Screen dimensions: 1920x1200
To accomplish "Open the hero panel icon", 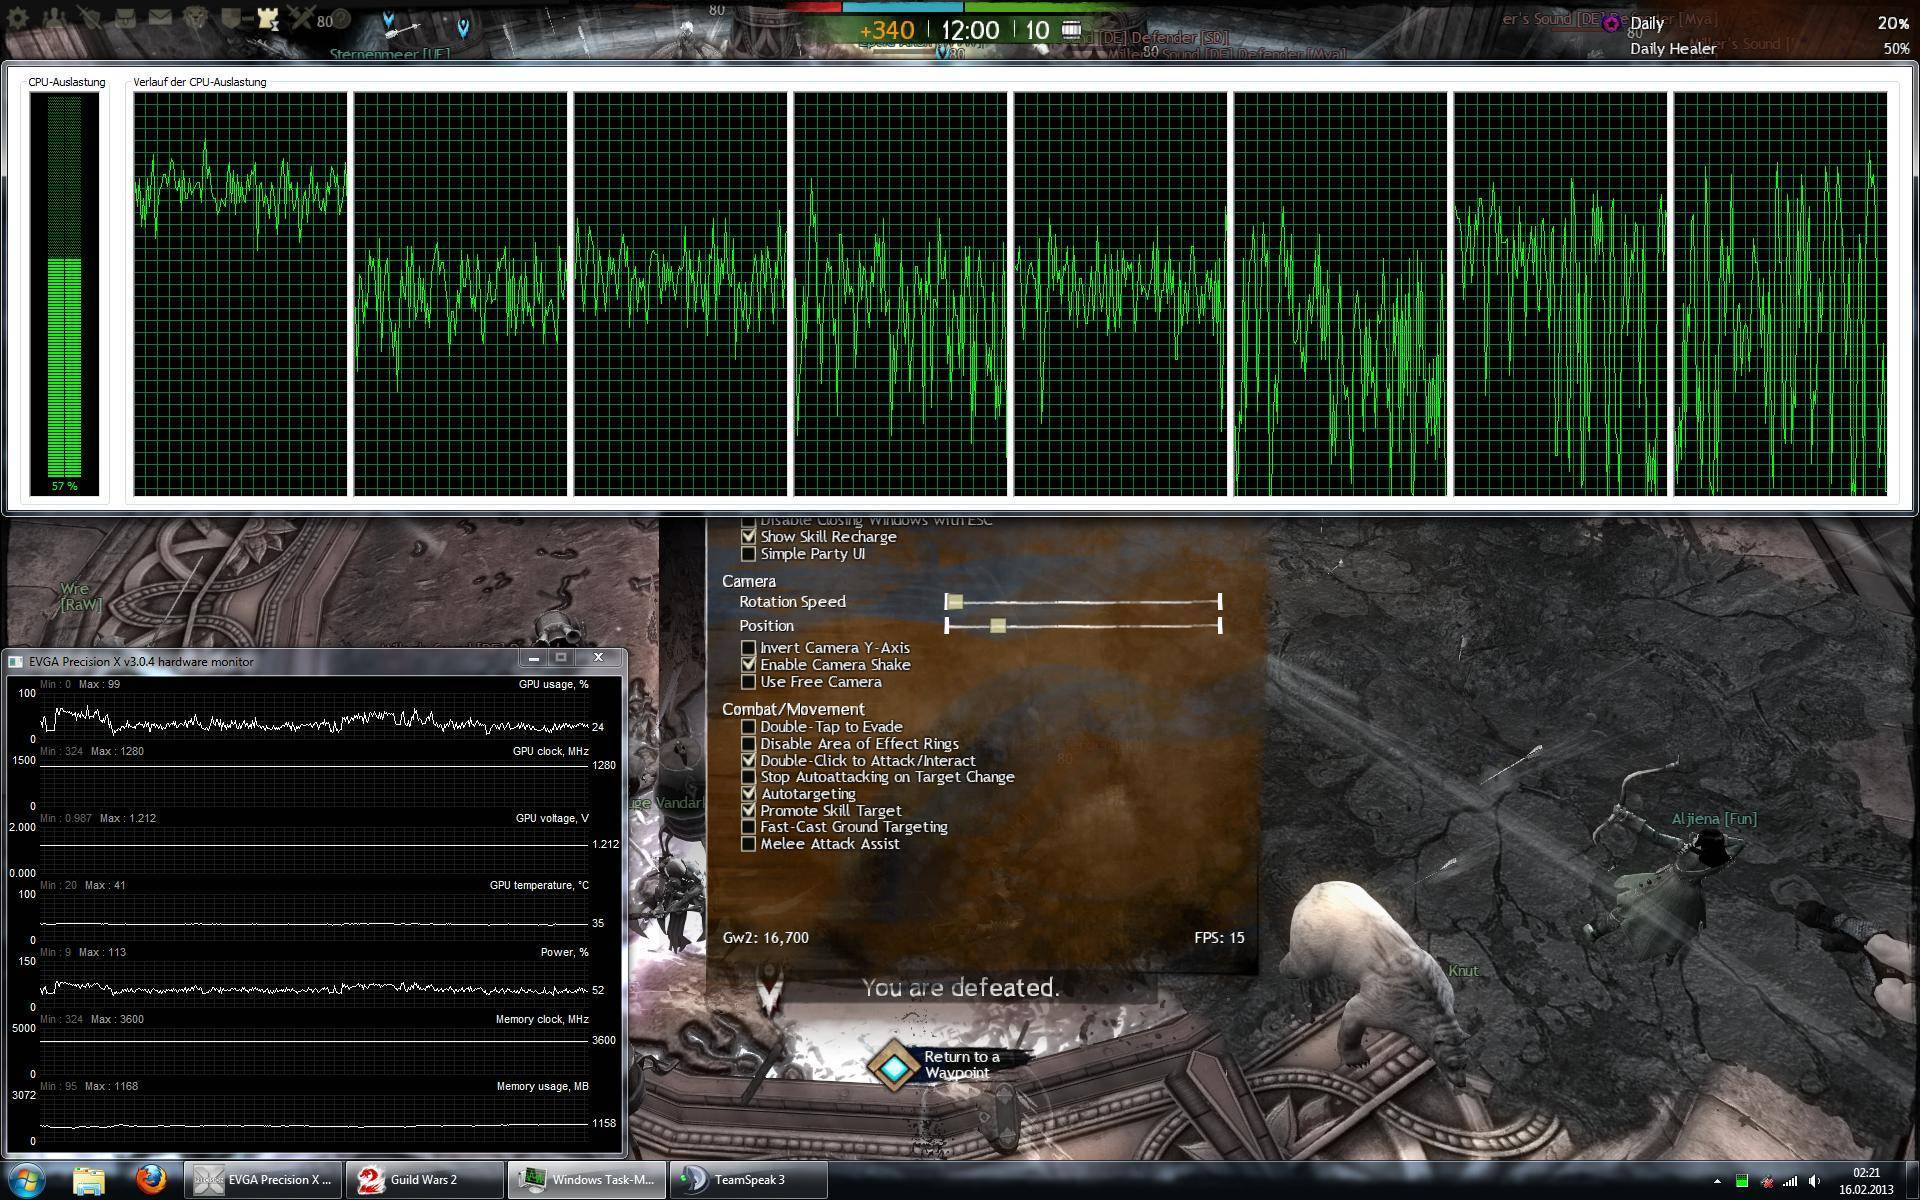I will point(90,18).
